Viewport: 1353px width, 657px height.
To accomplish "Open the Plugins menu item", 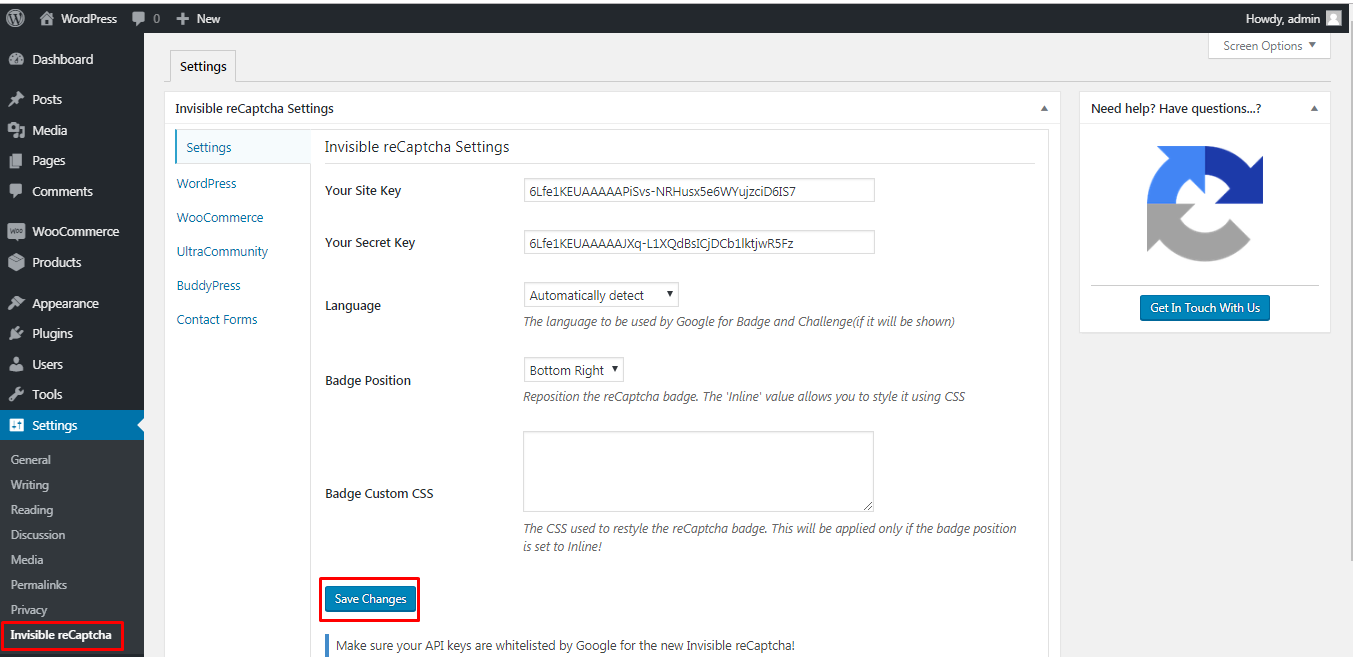I will (x=72, y=334).
